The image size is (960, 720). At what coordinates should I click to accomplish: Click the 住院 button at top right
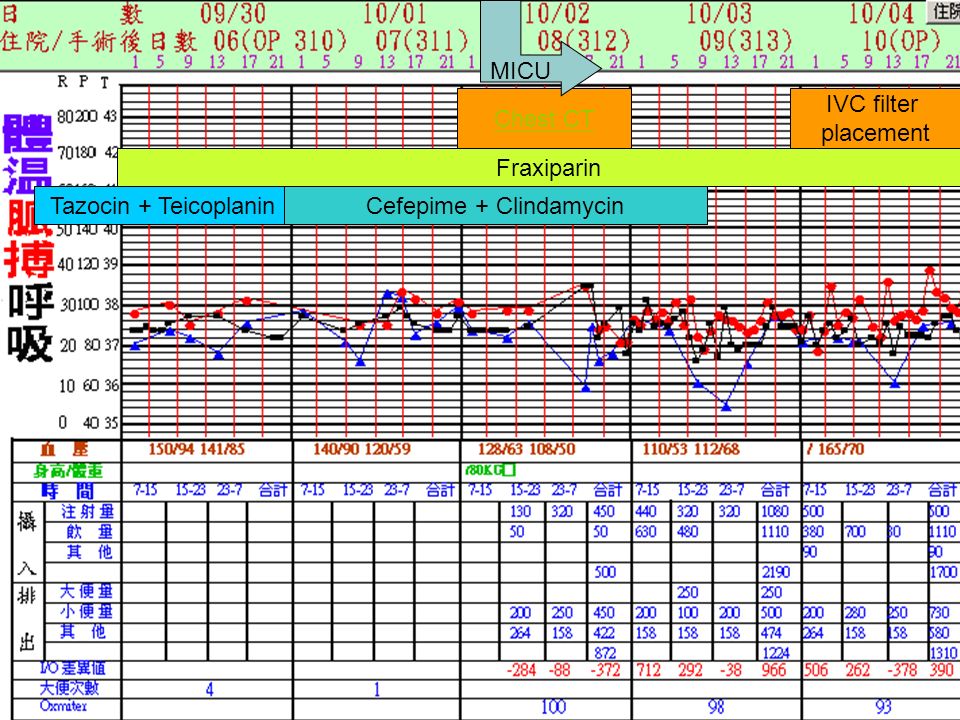[x=944, y=11]
